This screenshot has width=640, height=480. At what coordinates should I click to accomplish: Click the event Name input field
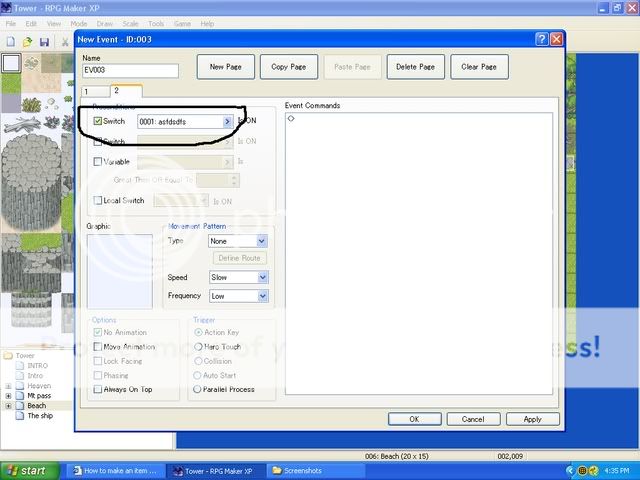(130, 71)
